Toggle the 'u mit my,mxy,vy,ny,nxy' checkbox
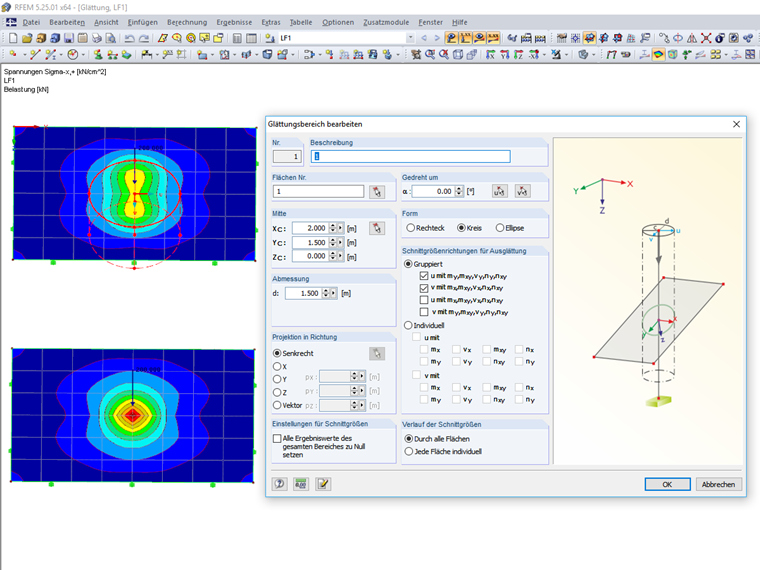This screenshot has width=760, height=570. [x=424, y=276]
